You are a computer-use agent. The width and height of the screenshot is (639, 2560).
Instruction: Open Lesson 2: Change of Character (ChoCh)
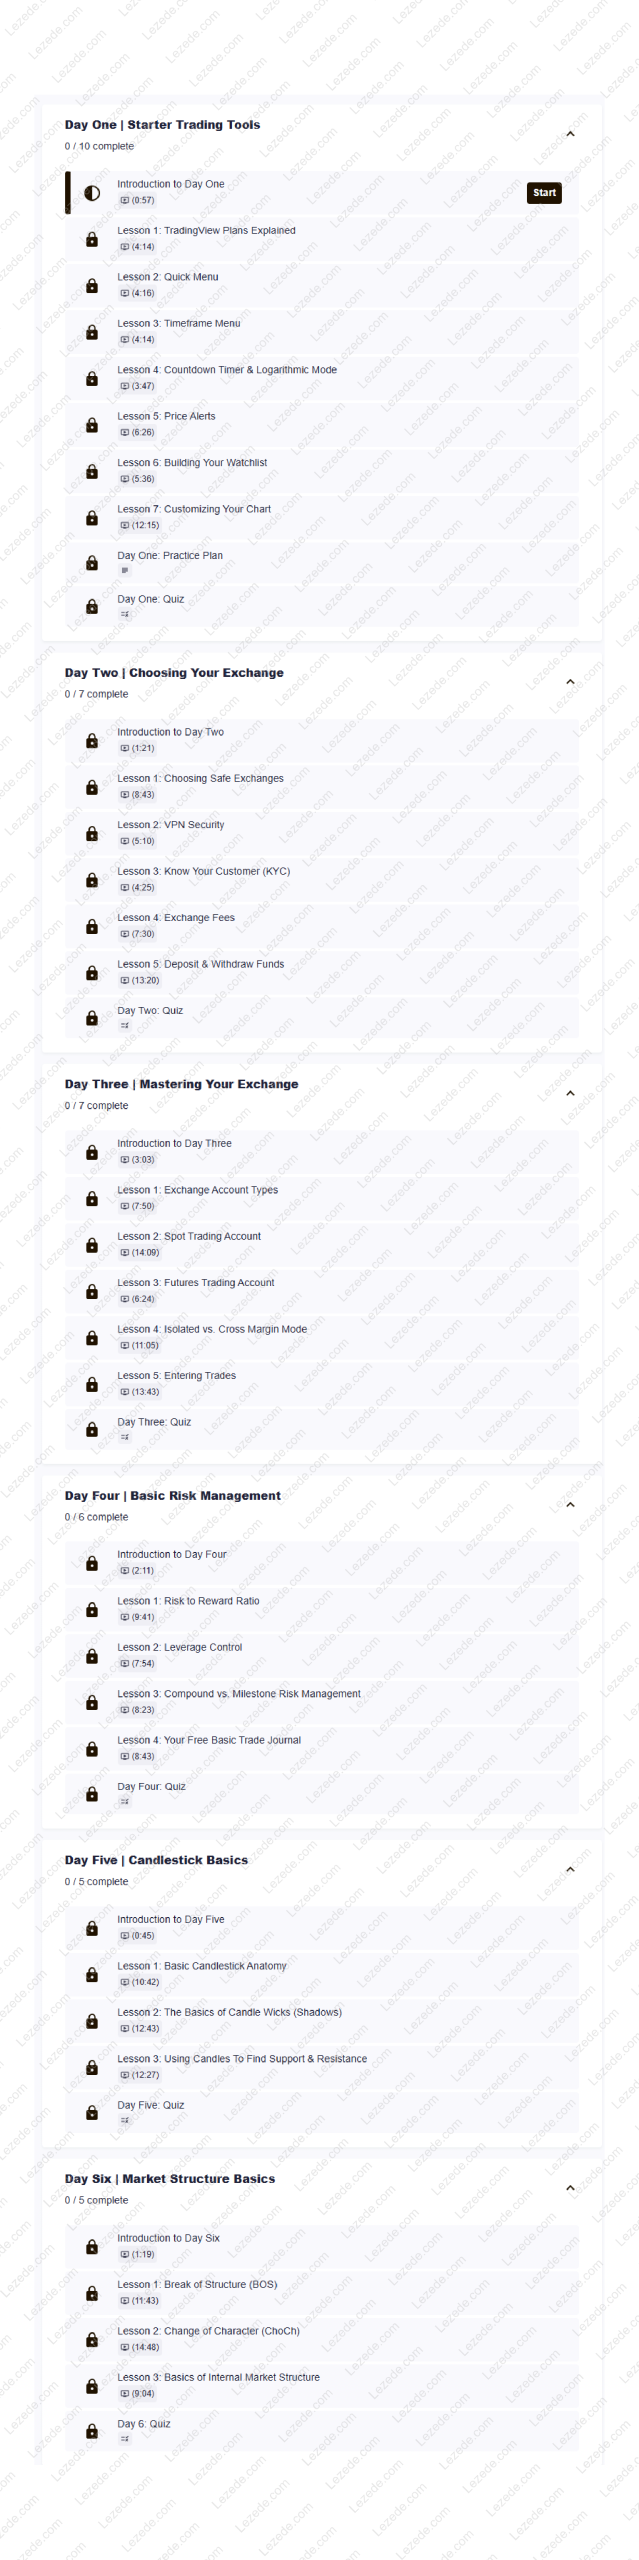(208, 2331)
